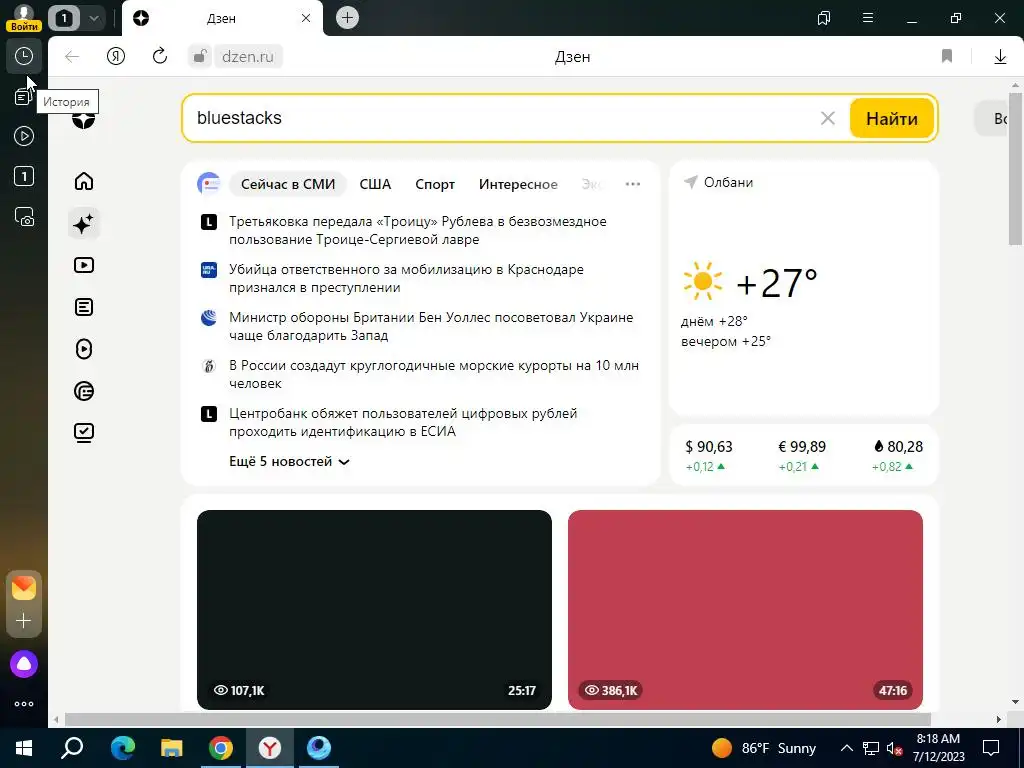Select the Спорт news tab
The image size is (1024, 768).
(x=435, y=184)
